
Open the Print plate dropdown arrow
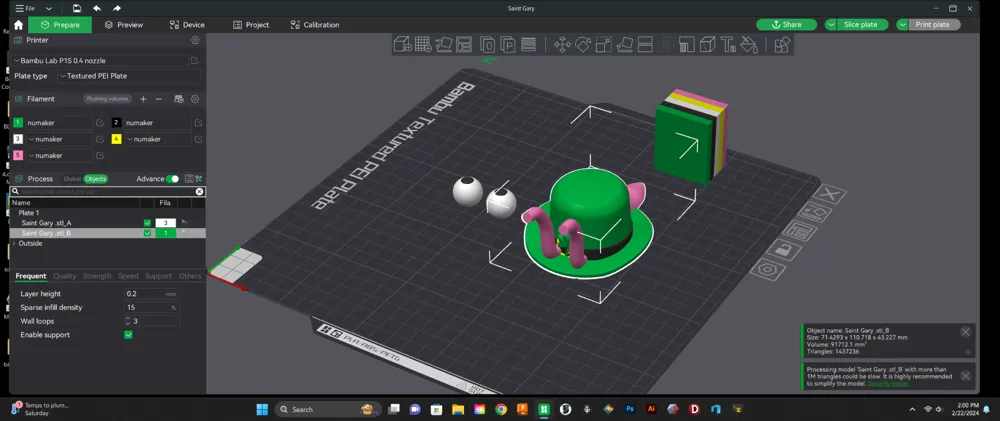coord(902,25)
